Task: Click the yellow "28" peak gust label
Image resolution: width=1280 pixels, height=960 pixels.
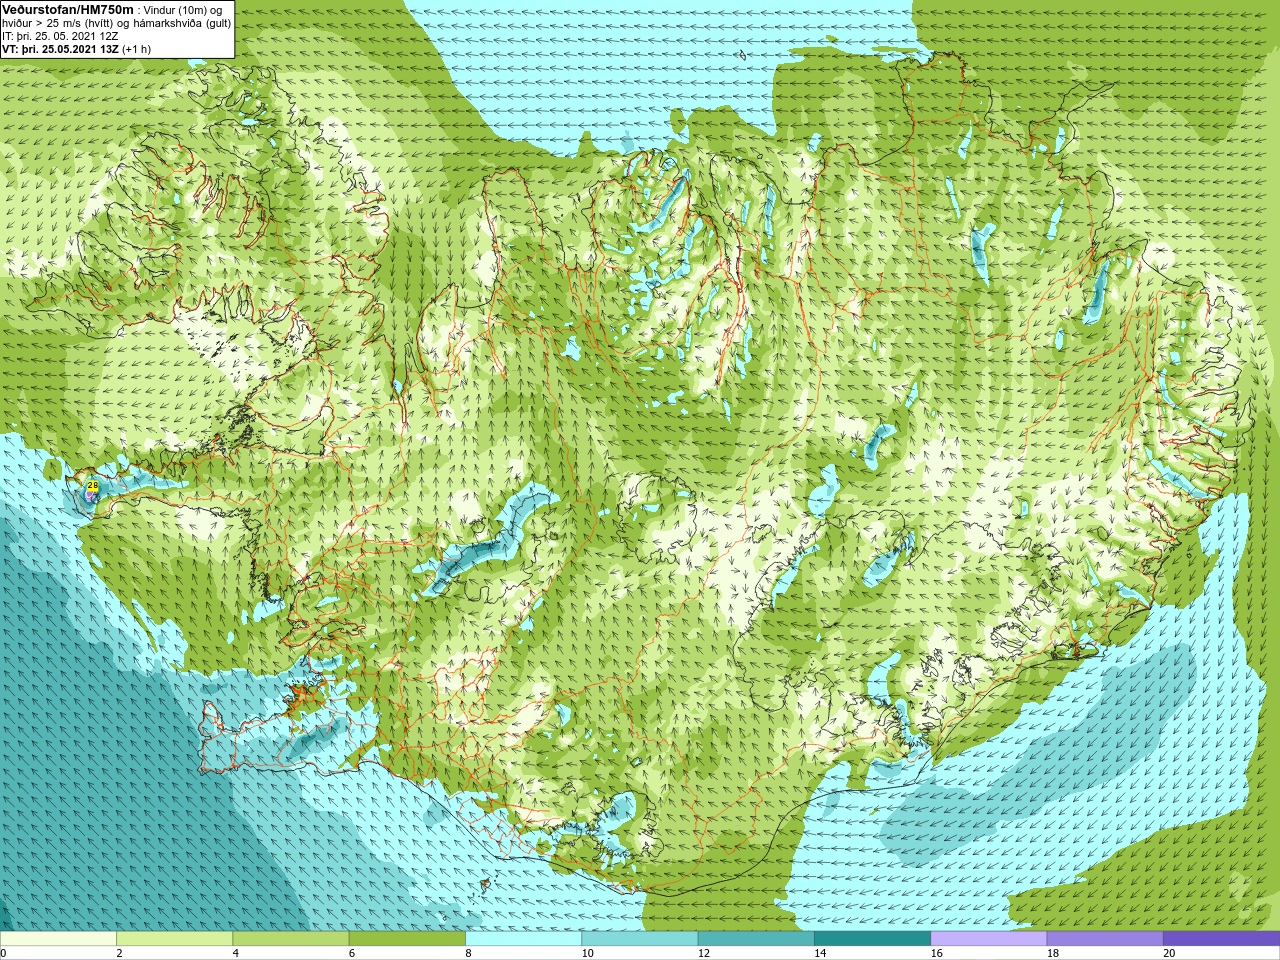Action: point(93,485)
